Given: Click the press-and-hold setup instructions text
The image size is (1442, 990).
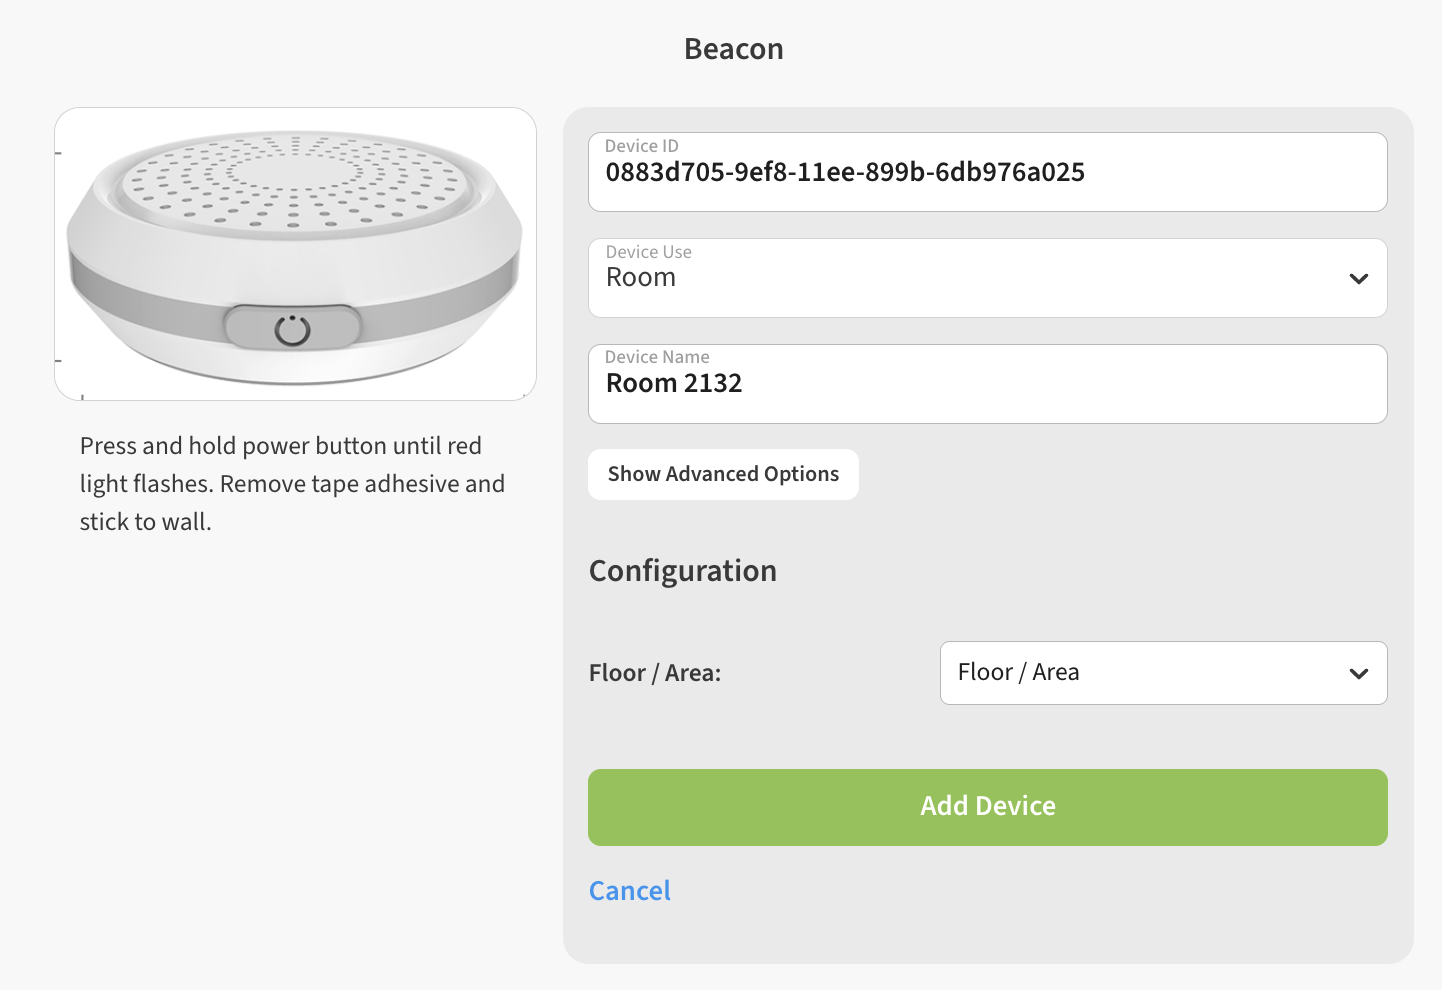Looking at the screenshot, I should coord(292,484).
